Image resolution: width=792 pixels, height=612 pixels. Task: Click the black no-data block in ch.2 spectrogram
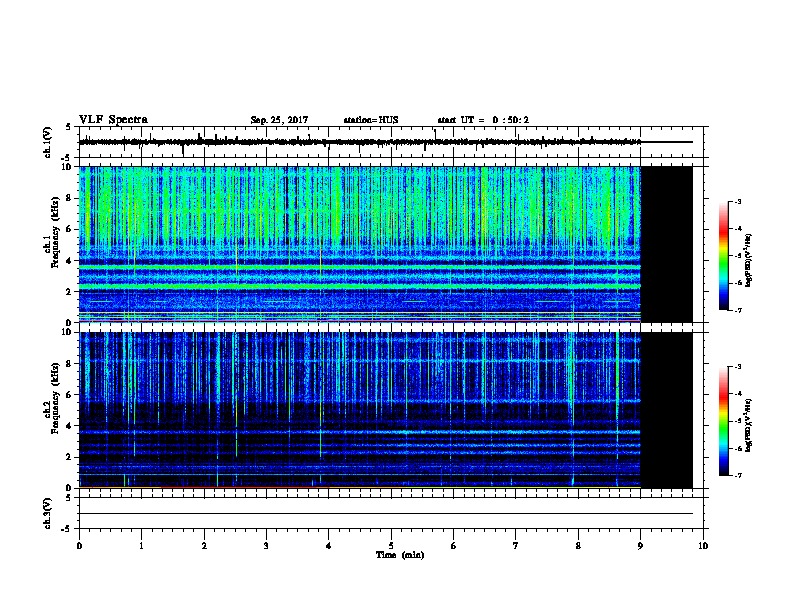pos(666,410)
